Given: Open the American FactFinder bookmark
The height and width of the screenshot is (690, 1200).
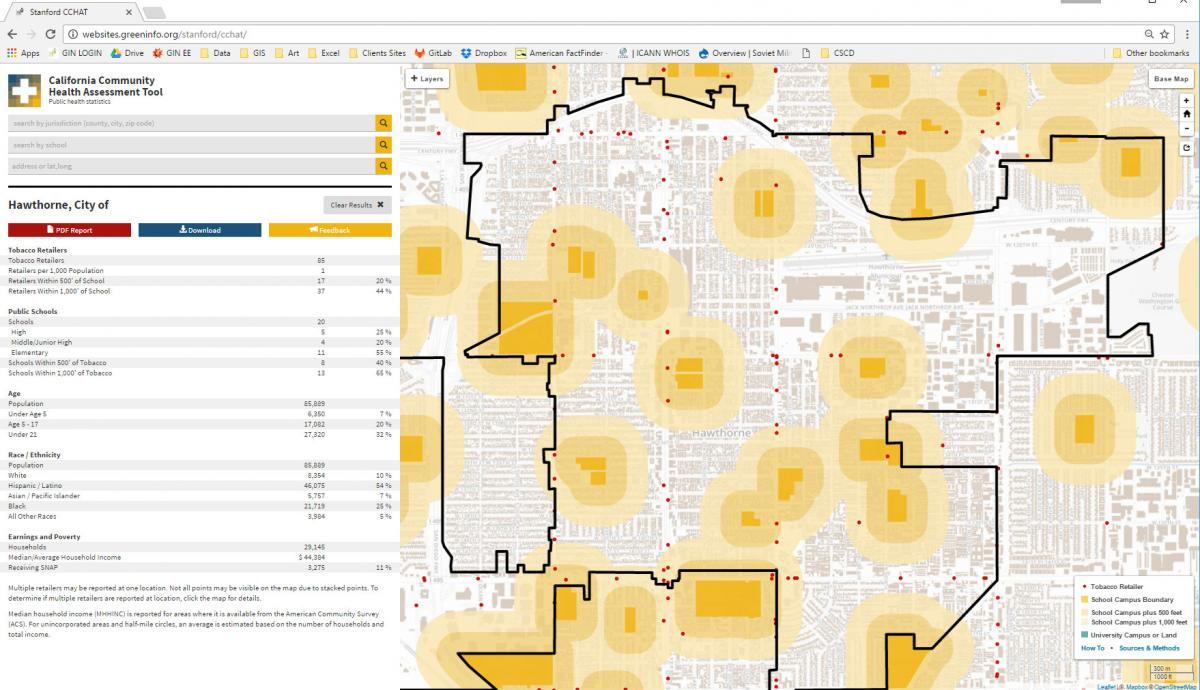Looking at the screenshot, I should tap(561, 53).
